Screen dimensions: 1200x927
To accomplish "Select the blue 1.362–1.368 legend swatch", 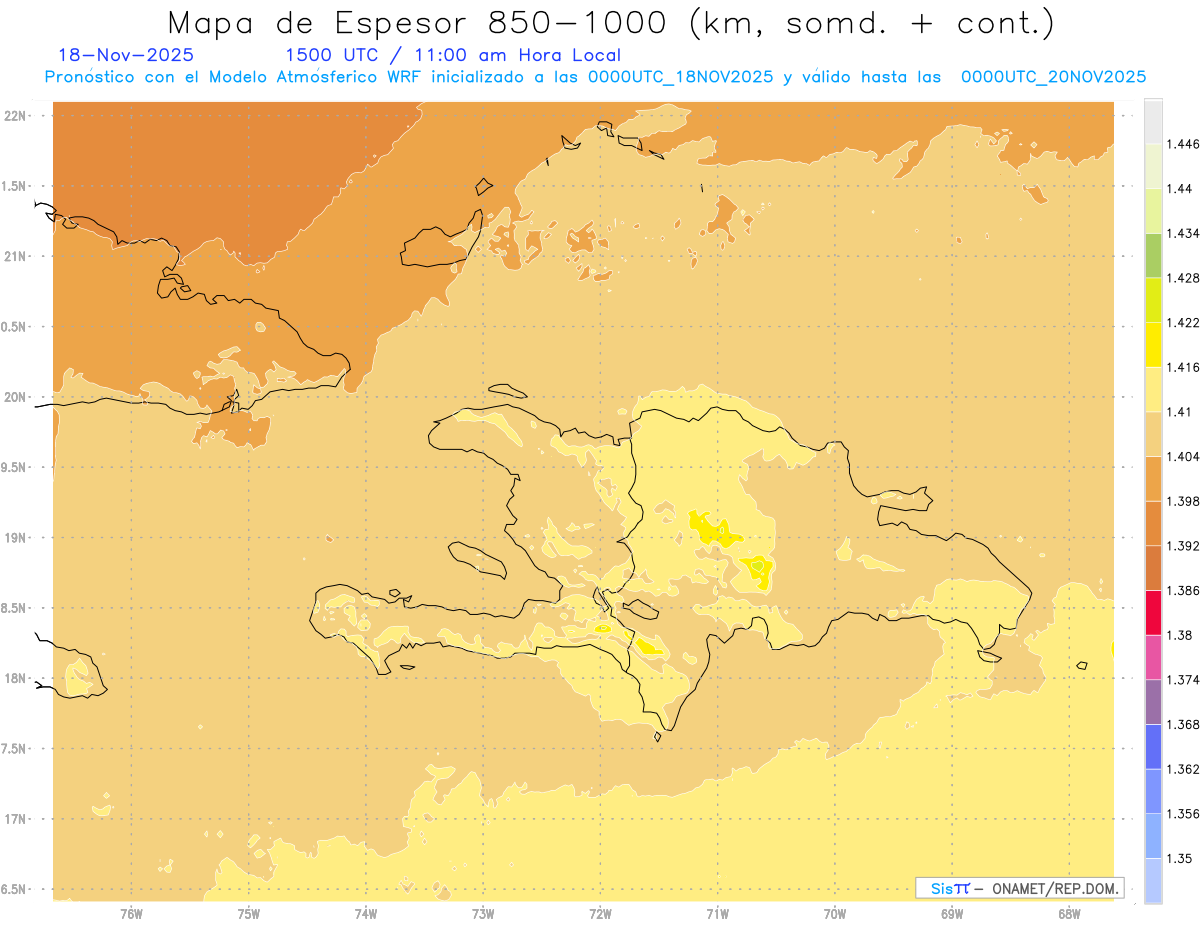I will pos(1153,746).
